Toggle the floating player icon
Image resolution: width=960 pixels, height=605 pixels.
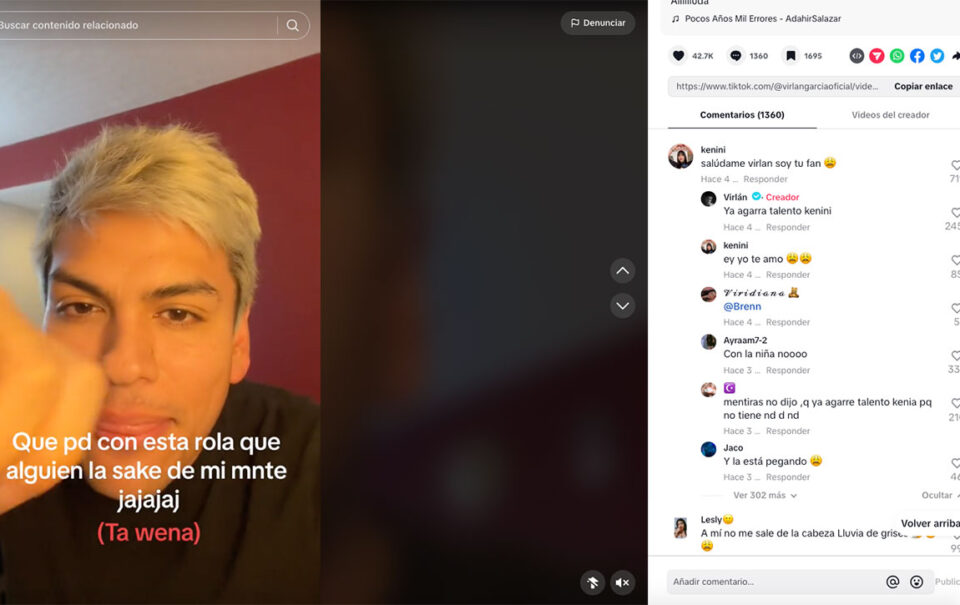click(593, 582)
